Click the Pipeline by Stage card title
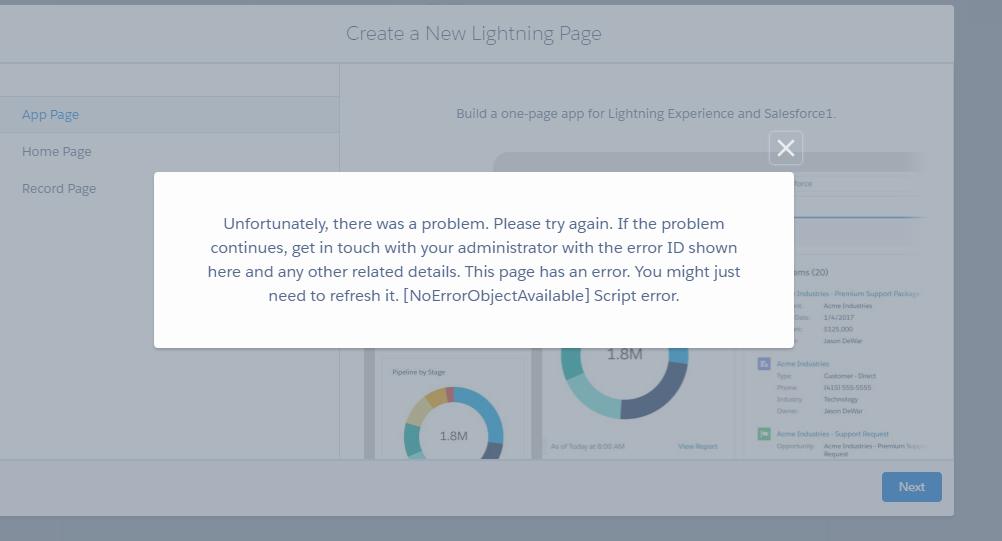Viewport: 1002px width, 541px height. tap(417, 372)
